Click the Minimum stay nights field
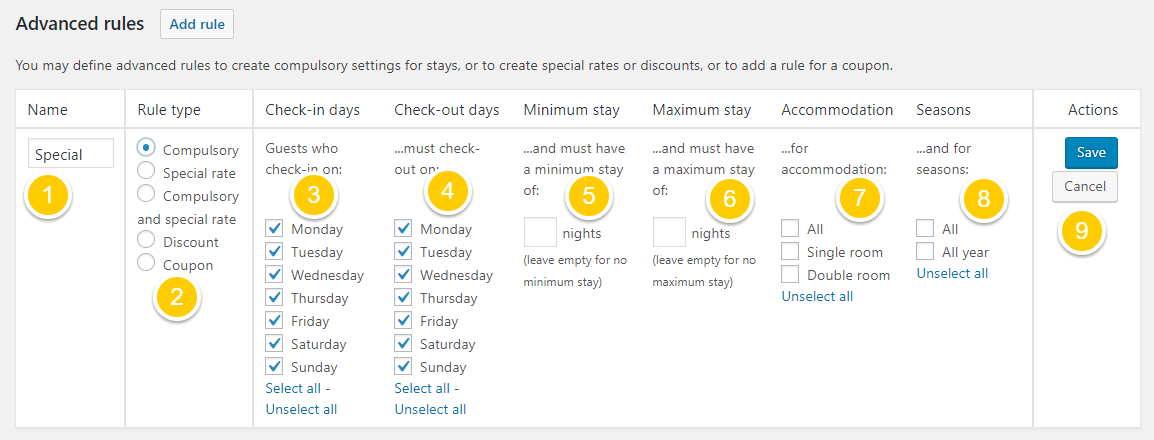The width and height of the screenshot is (1154, 440). 540,233
